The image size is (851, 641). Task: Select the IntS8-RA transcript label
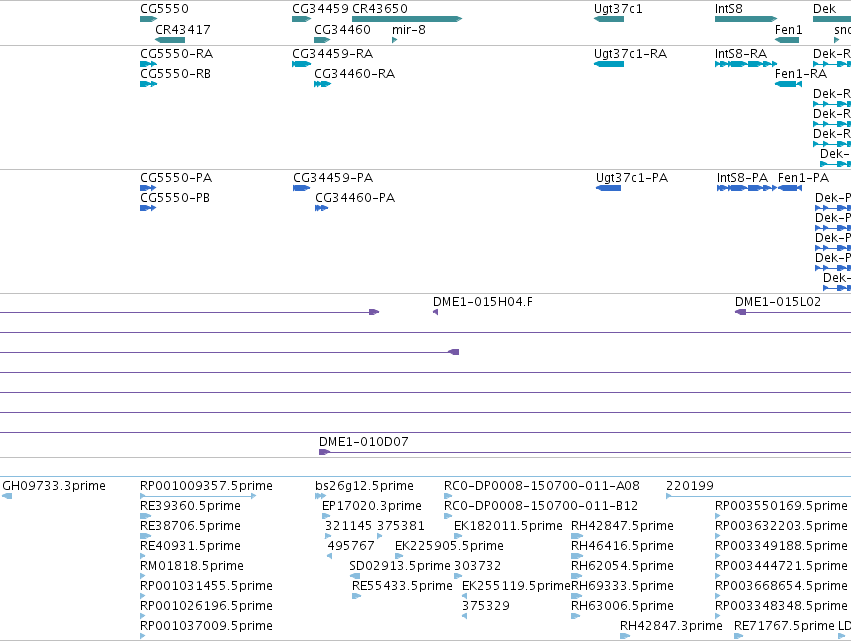[741, 54]
